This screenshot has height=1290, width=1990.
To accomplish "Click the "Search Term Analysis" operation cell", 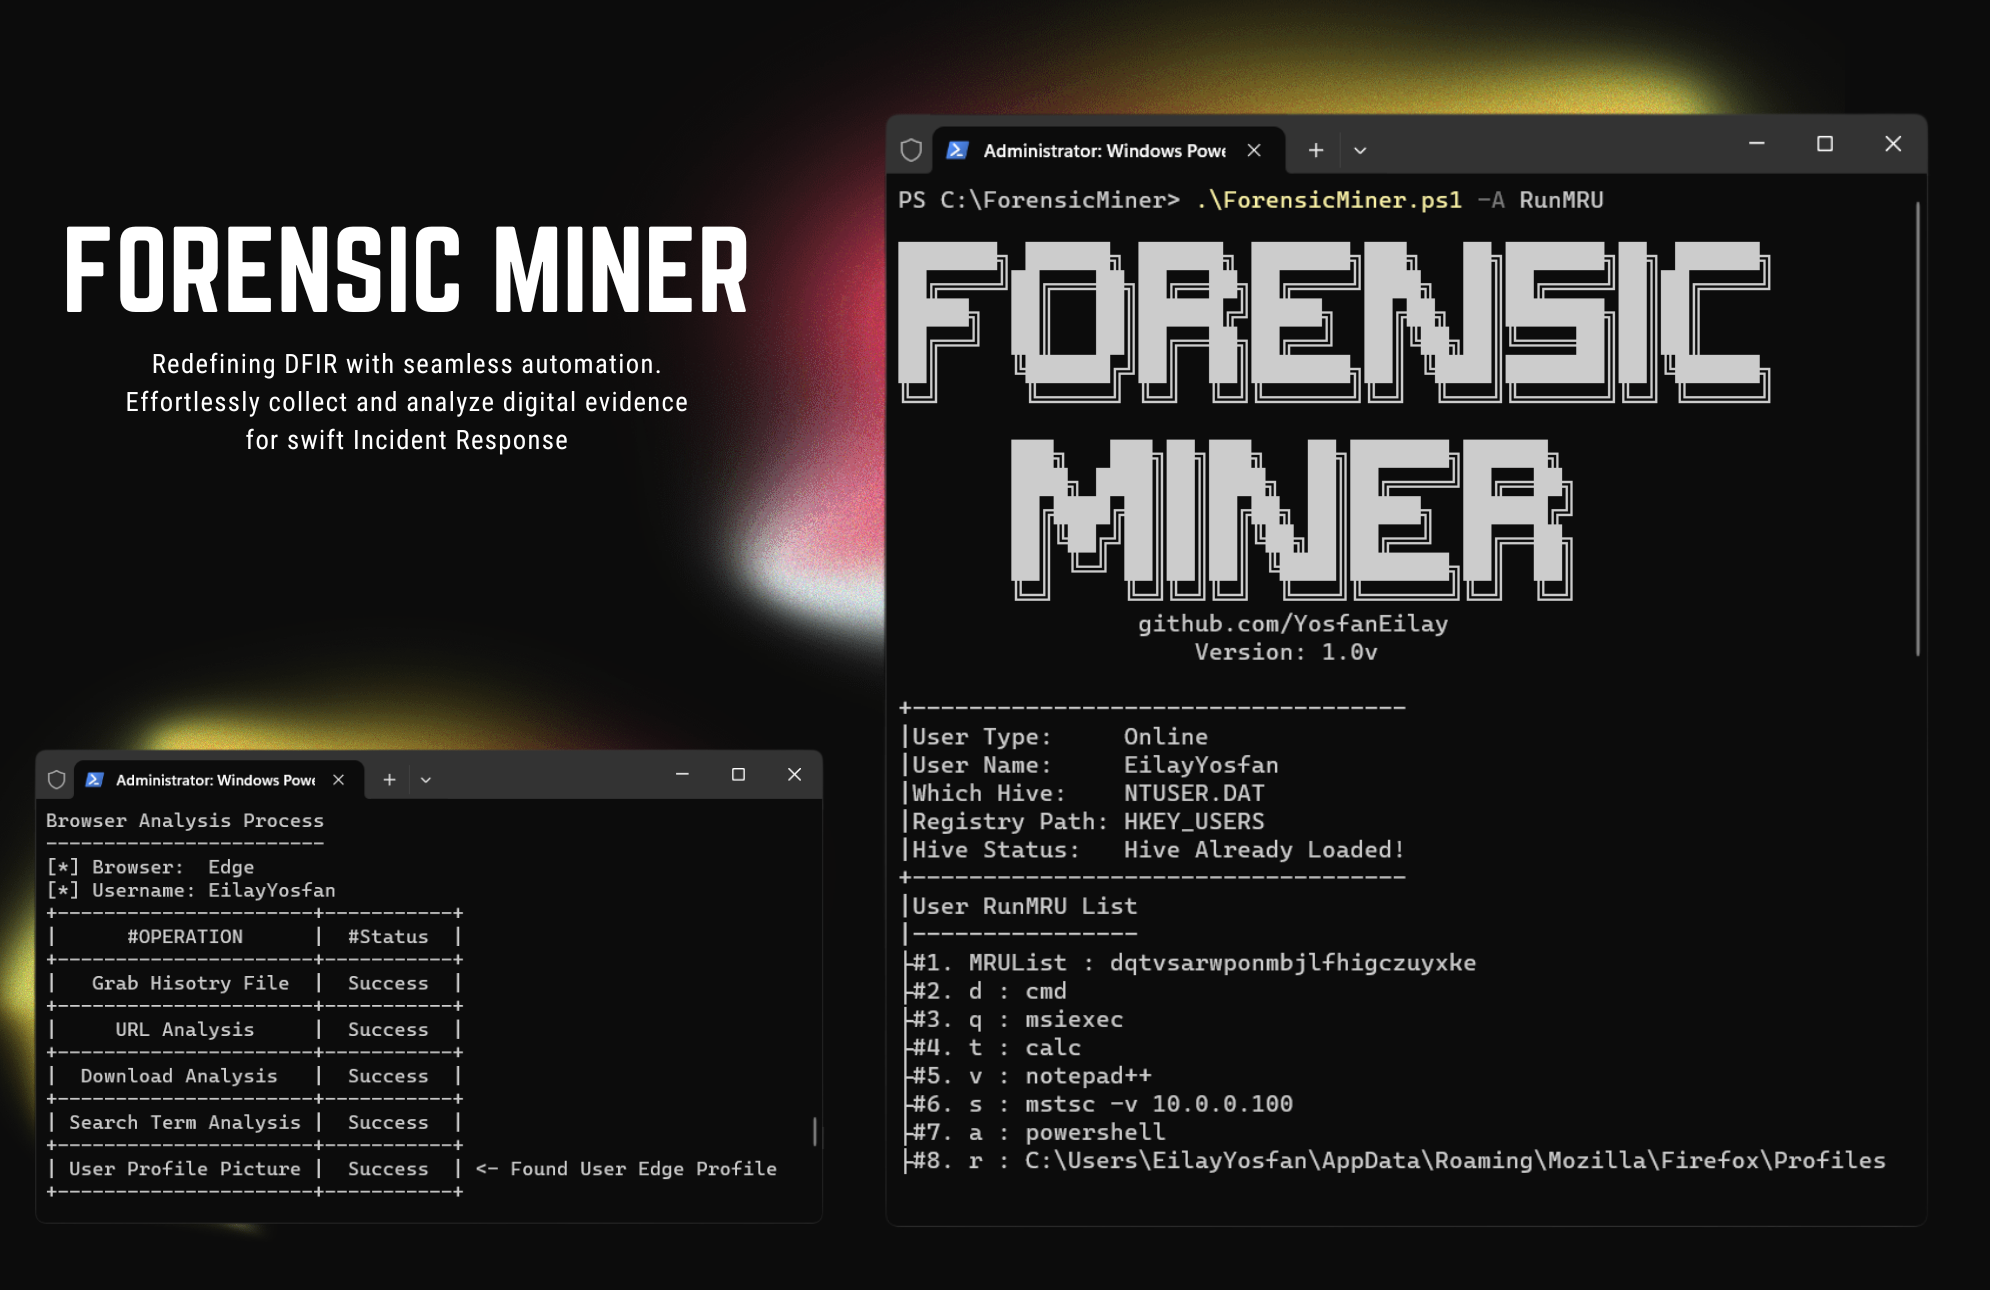I will point(185,1123).
